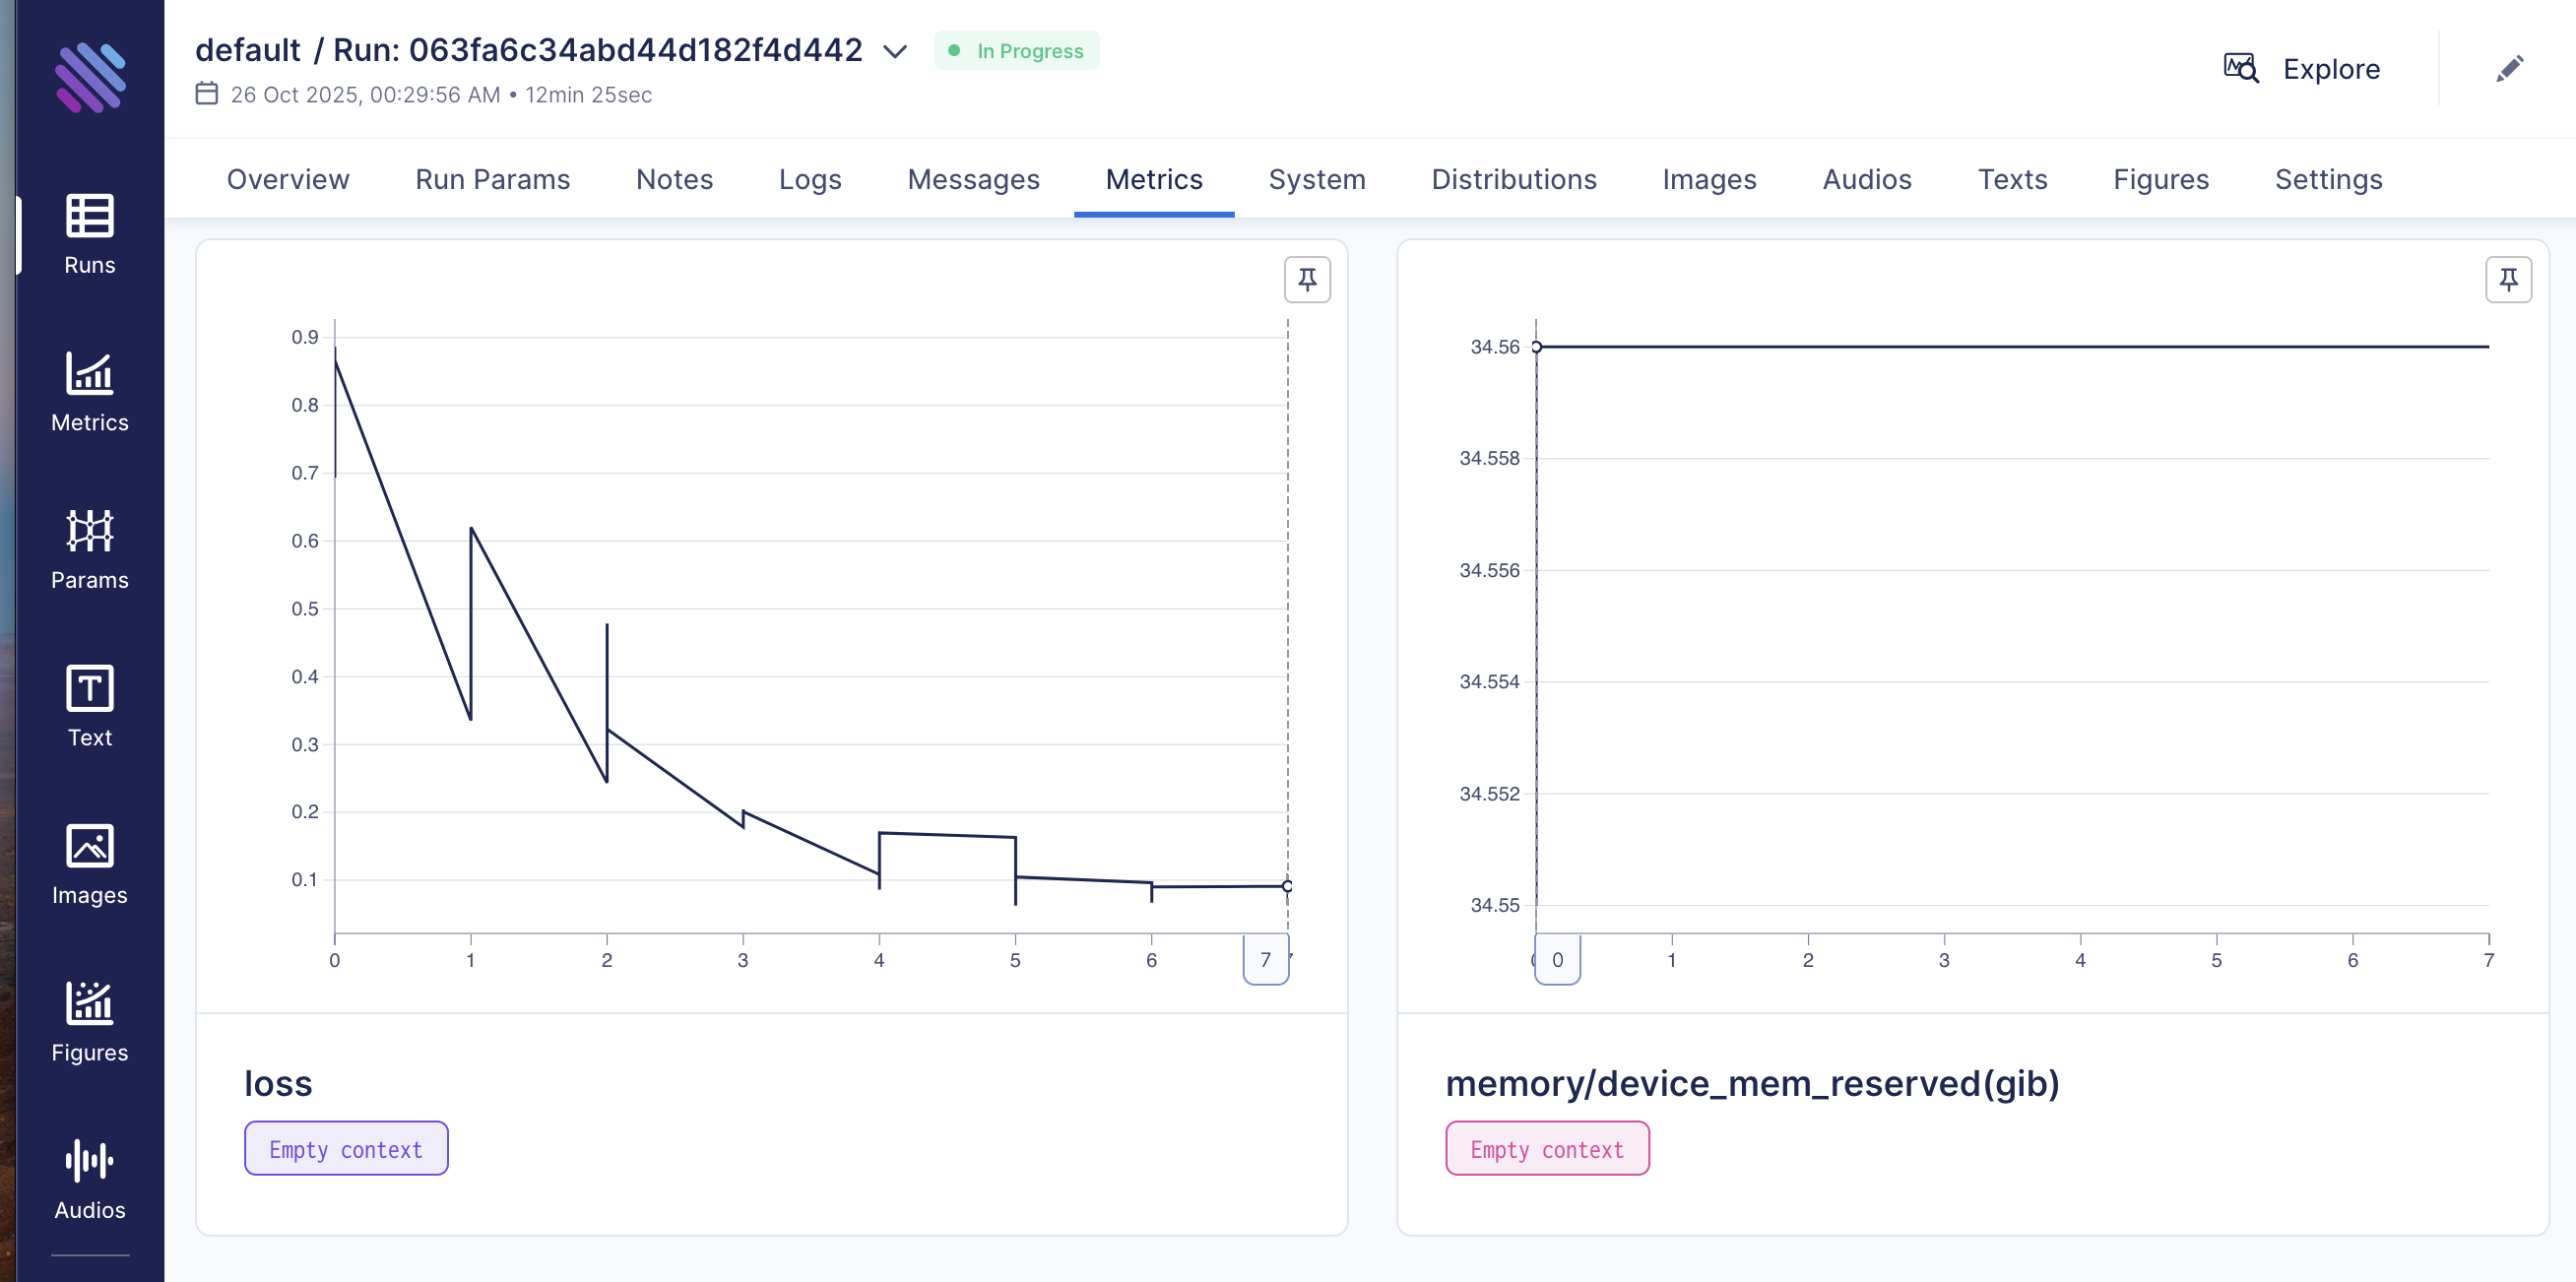This screenshot has height=1282, width=2576.
Task: Pin the device_mem_reserved chart
Action: pos(2508,279)
